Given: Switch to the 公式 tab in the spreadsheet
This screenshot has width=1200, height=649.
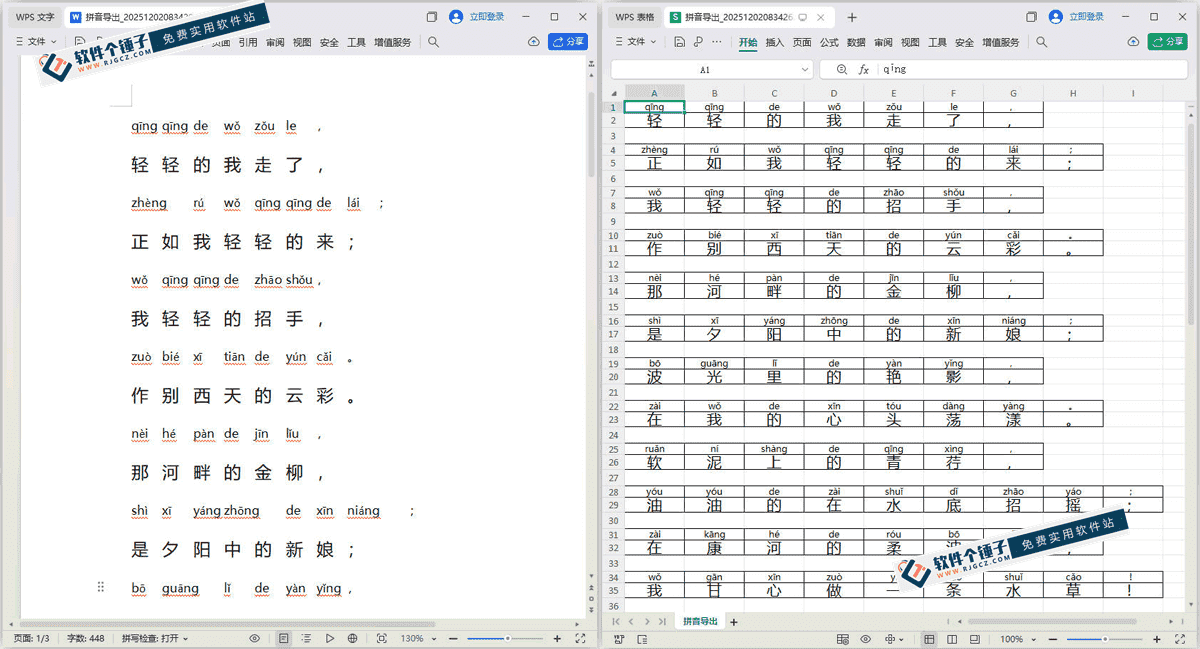Looking at the screenshot, I should tap(829, 42).
